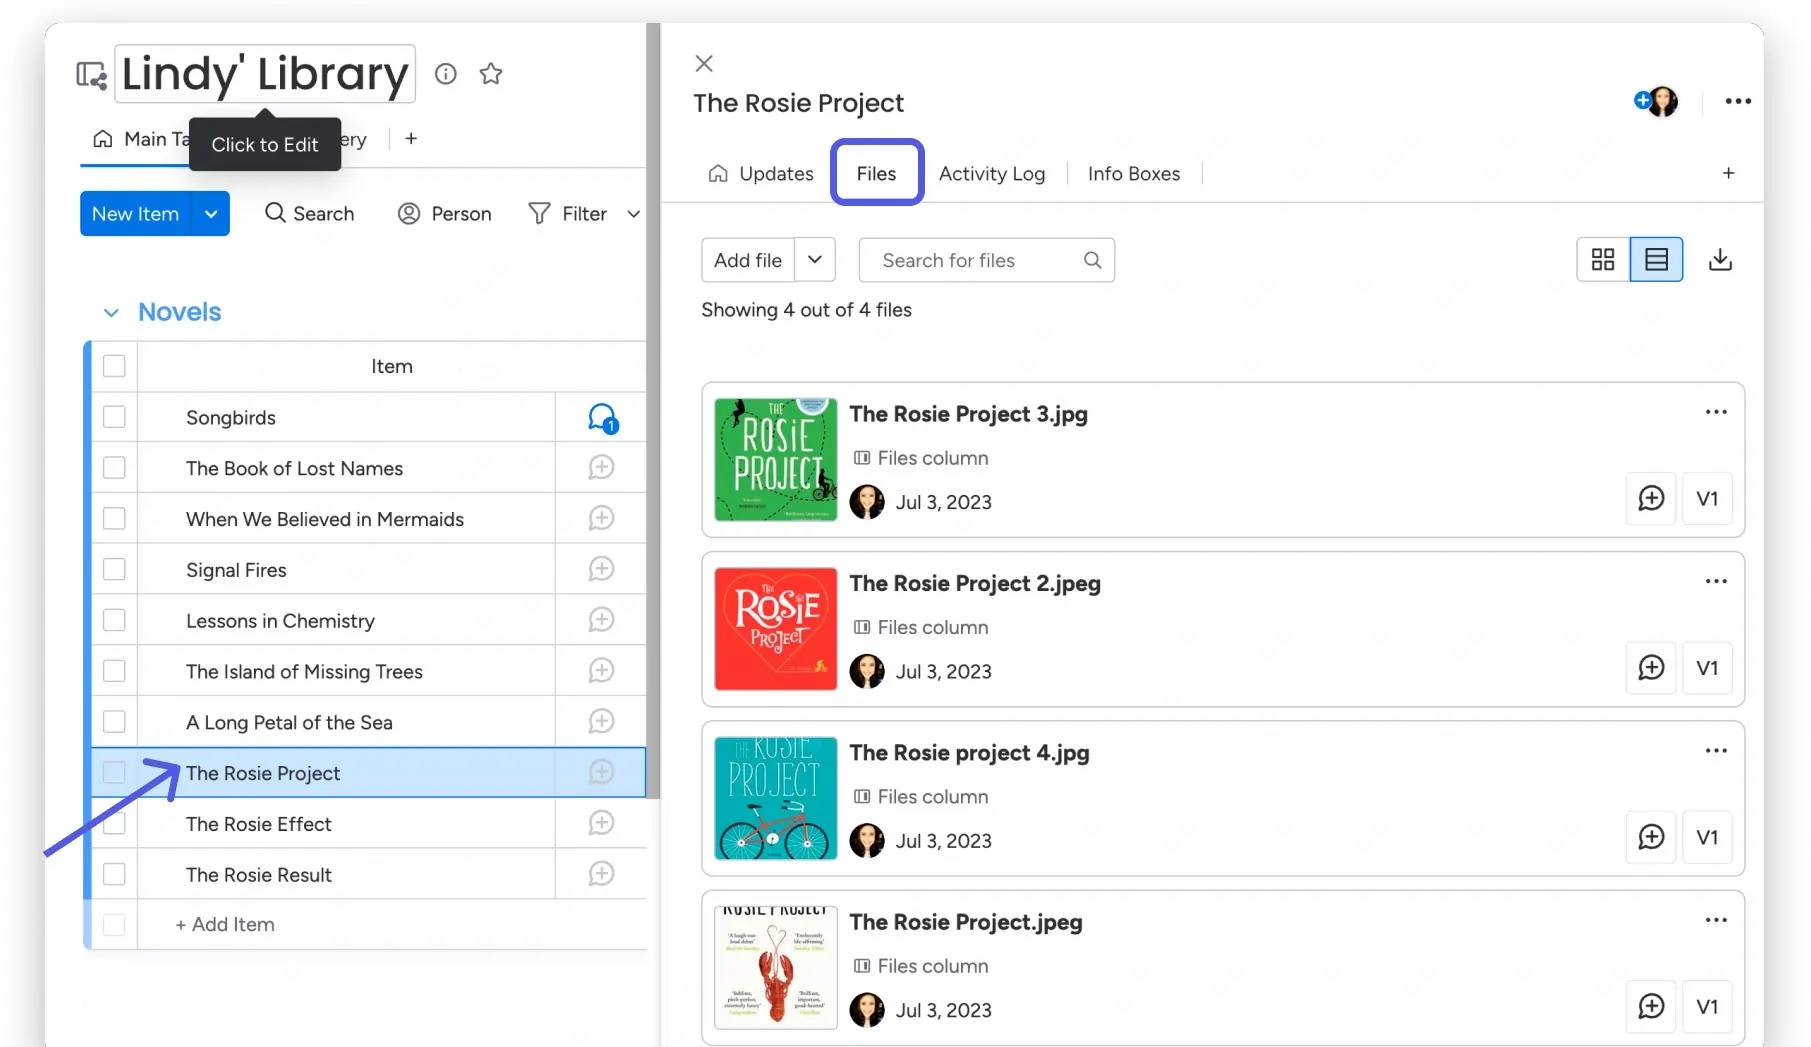
Task: Switch files to grid gallery view
Action: pyautogui.click(x=1603, y=260)
